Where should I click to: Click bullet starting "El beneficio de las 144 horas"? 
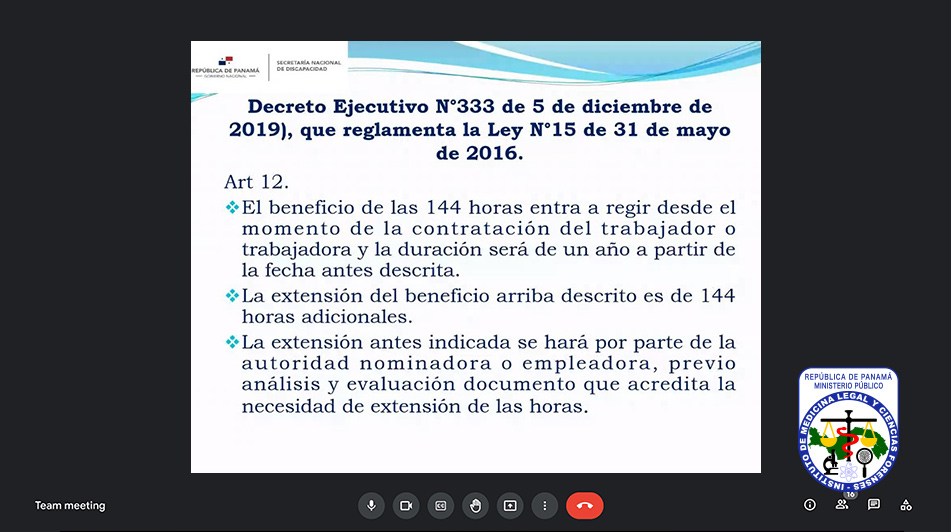point(480,238)
